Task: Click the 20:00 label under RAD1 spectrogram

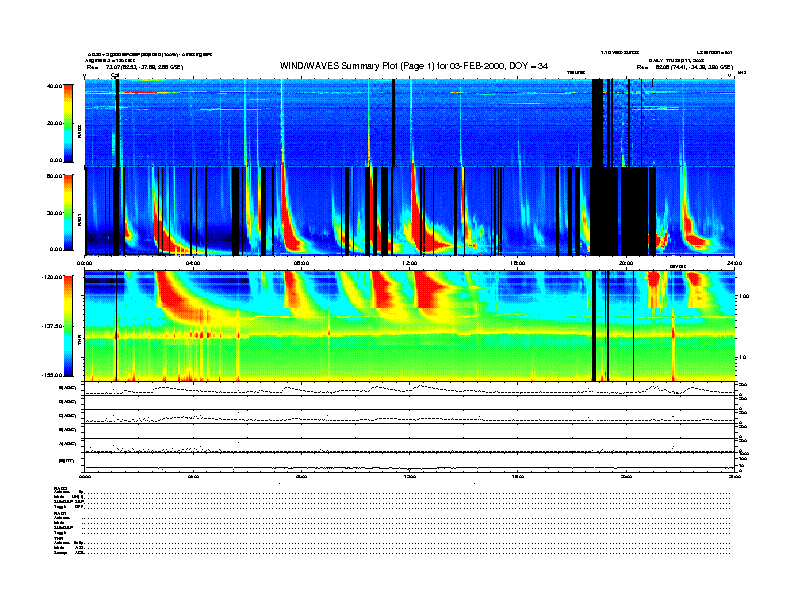Action: (x=626, y=263)
